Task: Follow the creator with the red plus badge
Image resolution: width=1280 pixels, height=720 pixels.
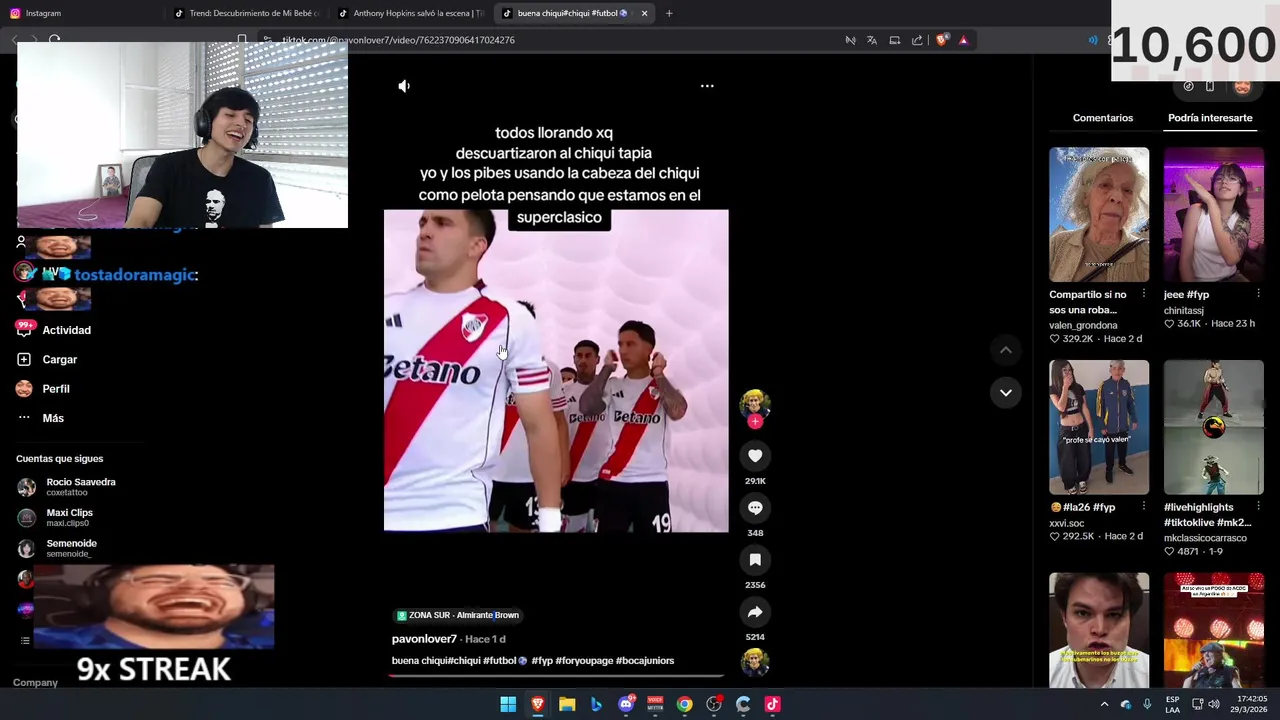Action: coord(755,421)
